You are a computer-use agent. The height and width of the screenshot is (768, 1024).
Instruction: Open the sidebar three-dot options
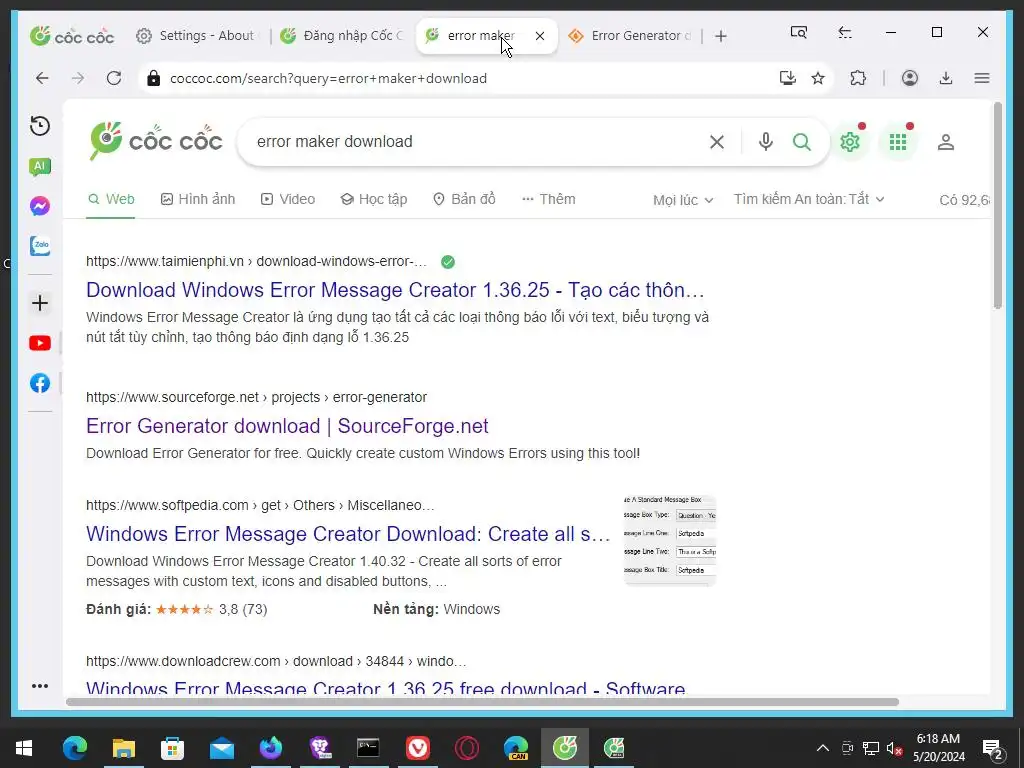pos(40,686)
